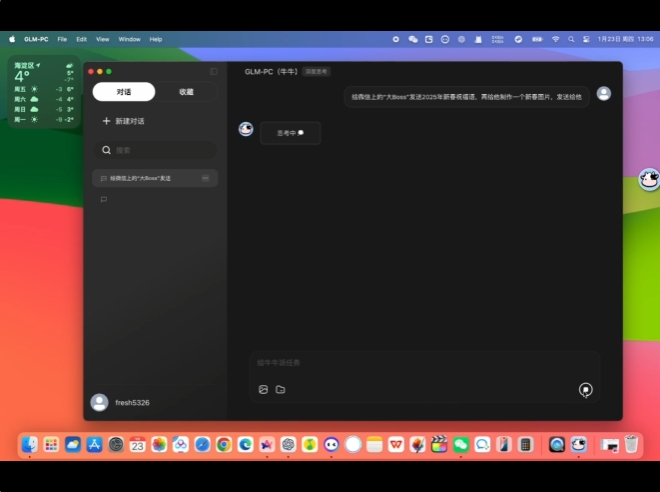Open the more options of the 大Boss conversation
This screenshot has width=660, height=492.
pyautogui.click(x=205, y=178)
